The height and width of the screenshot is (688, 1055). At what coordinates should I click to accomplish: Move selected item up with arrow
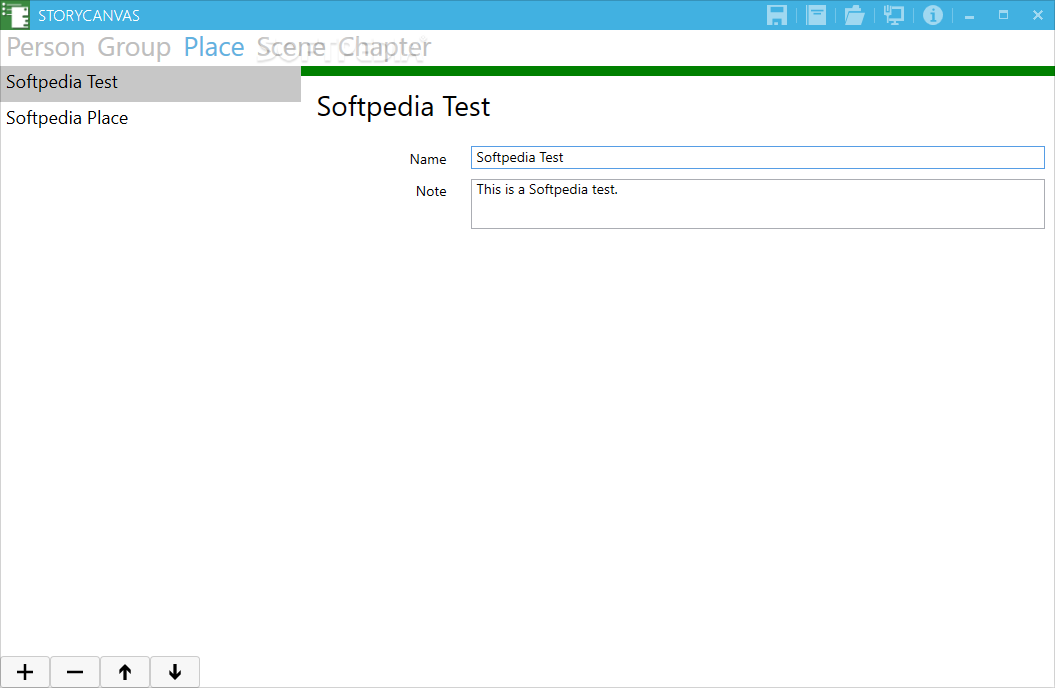[x=125, y=672]
